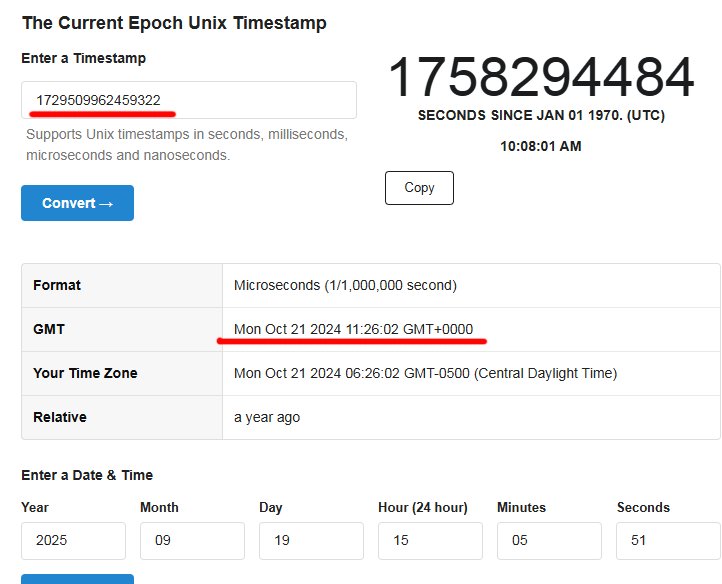Click the 'Relative' row label
This screenshot has height=584, width=722.
click(60, 417)
